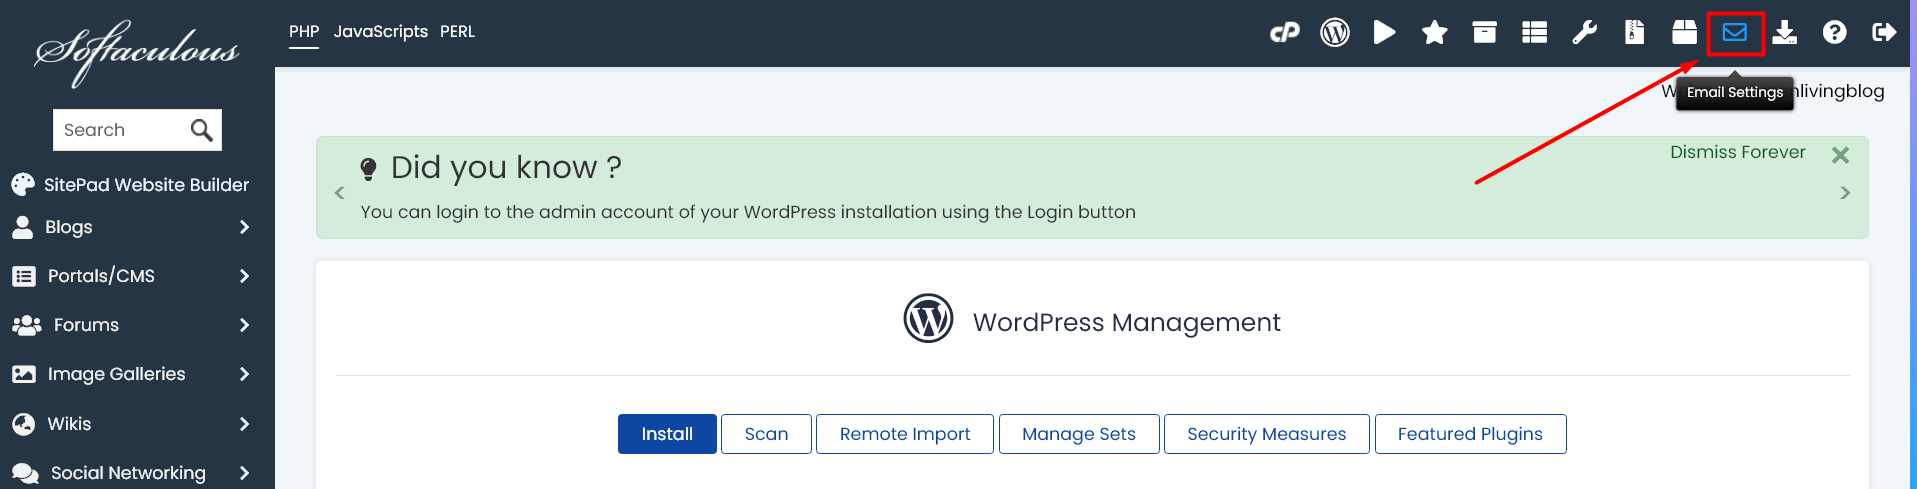Click the Featured Plugins button
The width and height of the screenshot is (1917, 489).
(1470, 434)
